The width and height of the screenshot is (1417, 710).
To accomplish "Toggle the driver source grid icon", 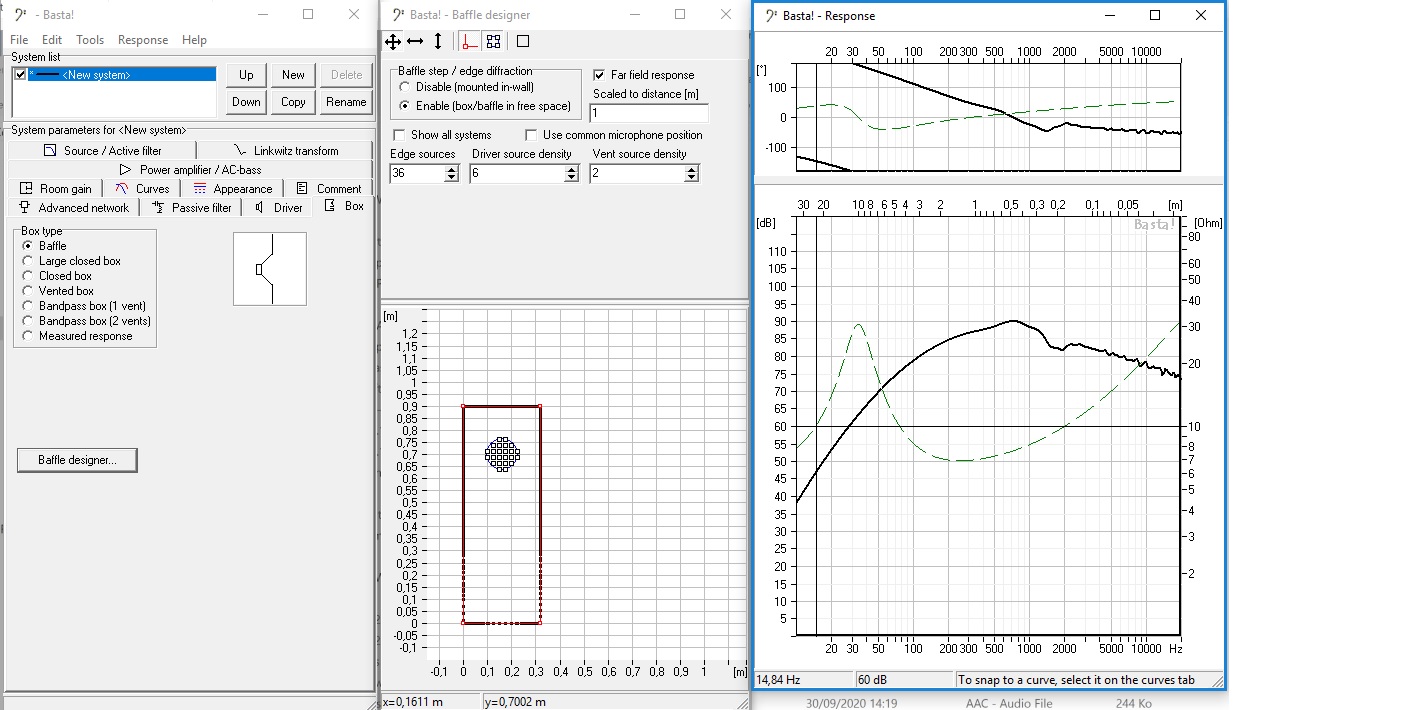I will 493,41.
